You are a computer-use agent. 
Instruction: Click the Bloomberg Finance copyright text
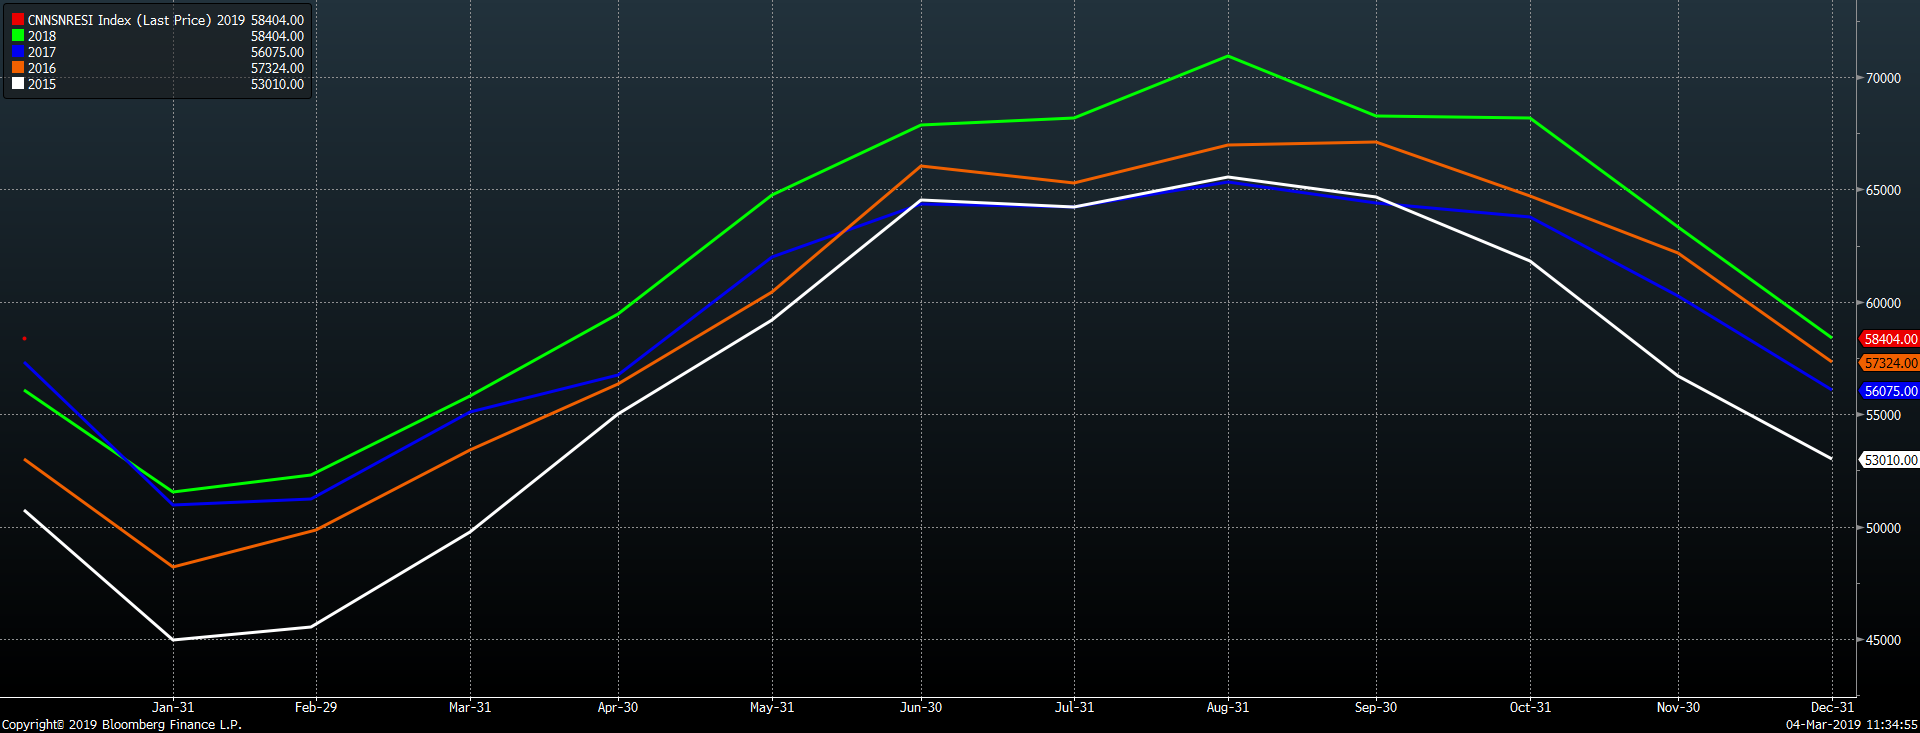122,724
